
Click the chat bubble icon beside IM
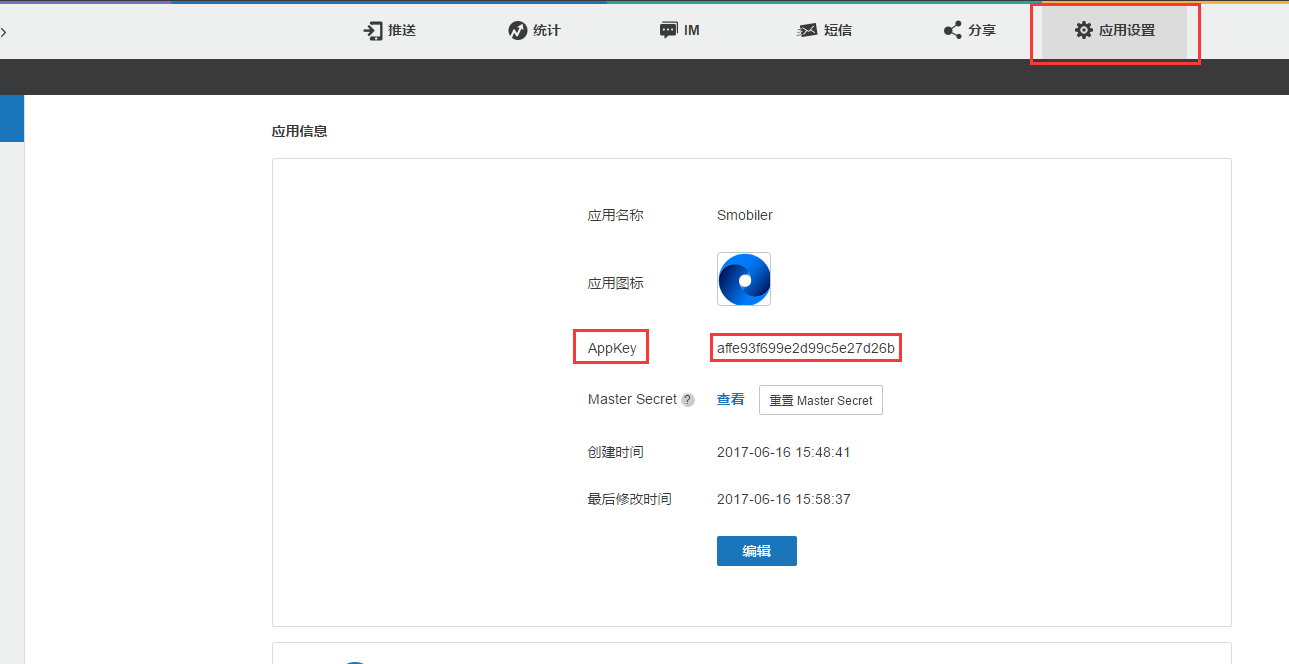(x=669, y=30)
